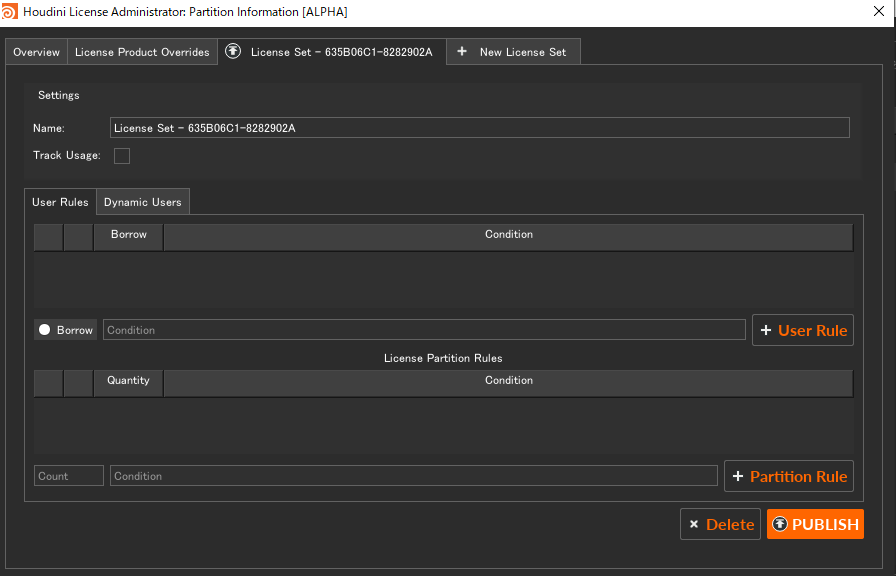Publish the license set

point(815,524)
